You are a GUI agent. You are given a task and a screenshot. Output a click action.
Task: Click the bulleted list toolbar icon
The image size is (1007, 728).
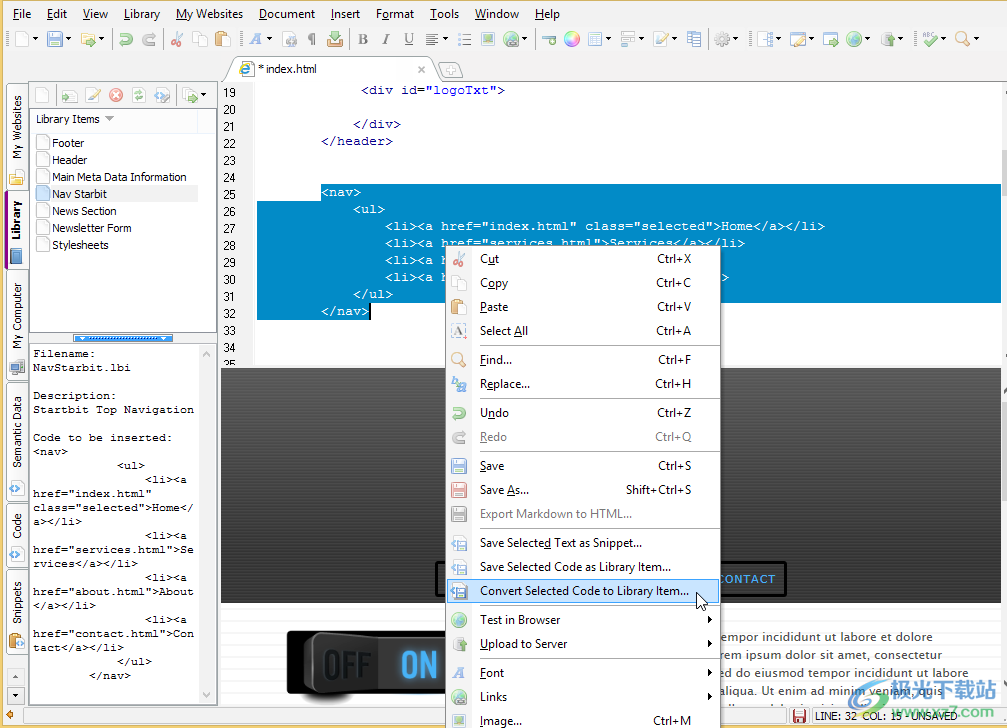(x=464, y=40)
